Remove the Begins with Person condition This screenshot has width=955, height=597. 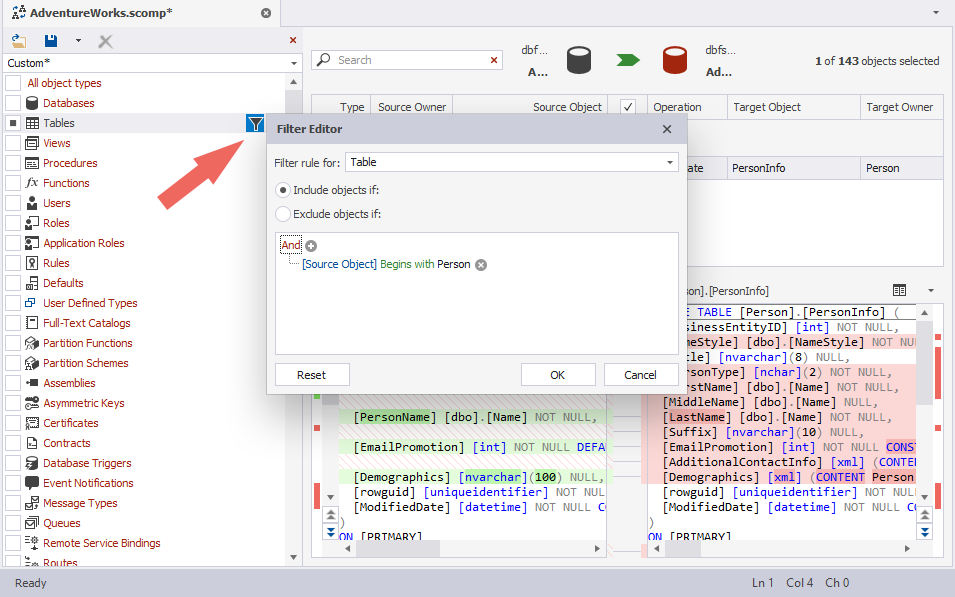point(481,265)
